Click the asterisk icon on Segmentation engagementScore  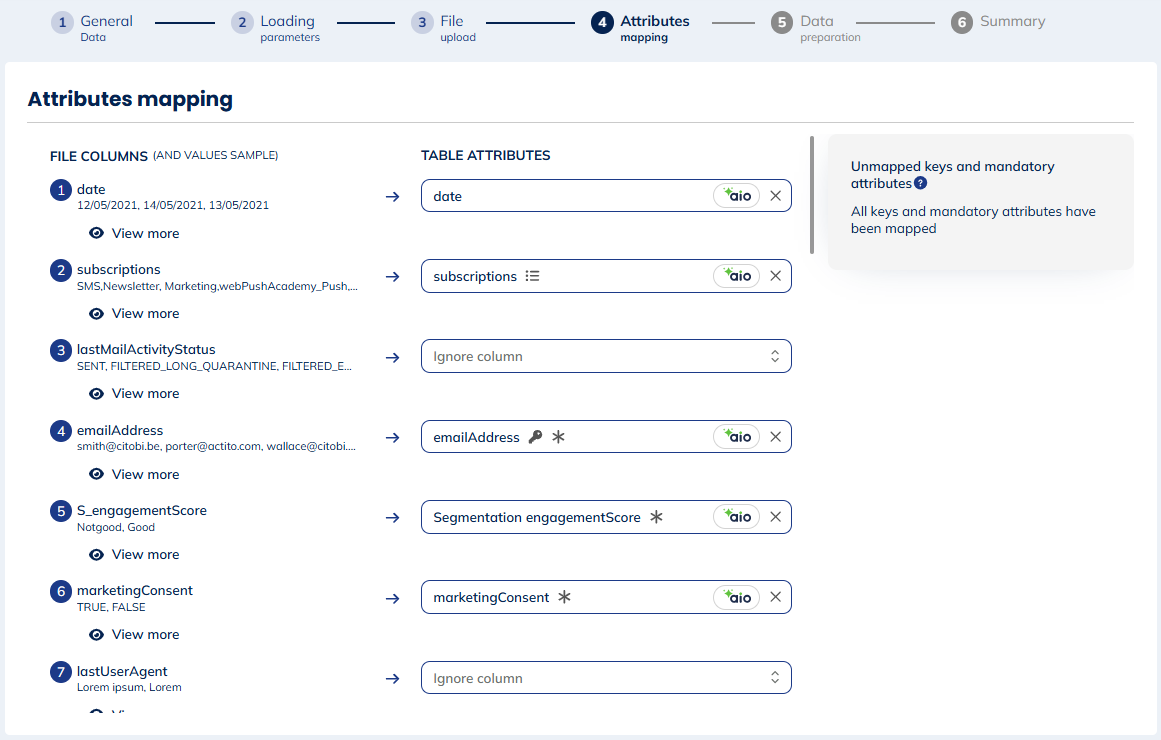pyautogui.click(x=656, y=516)
